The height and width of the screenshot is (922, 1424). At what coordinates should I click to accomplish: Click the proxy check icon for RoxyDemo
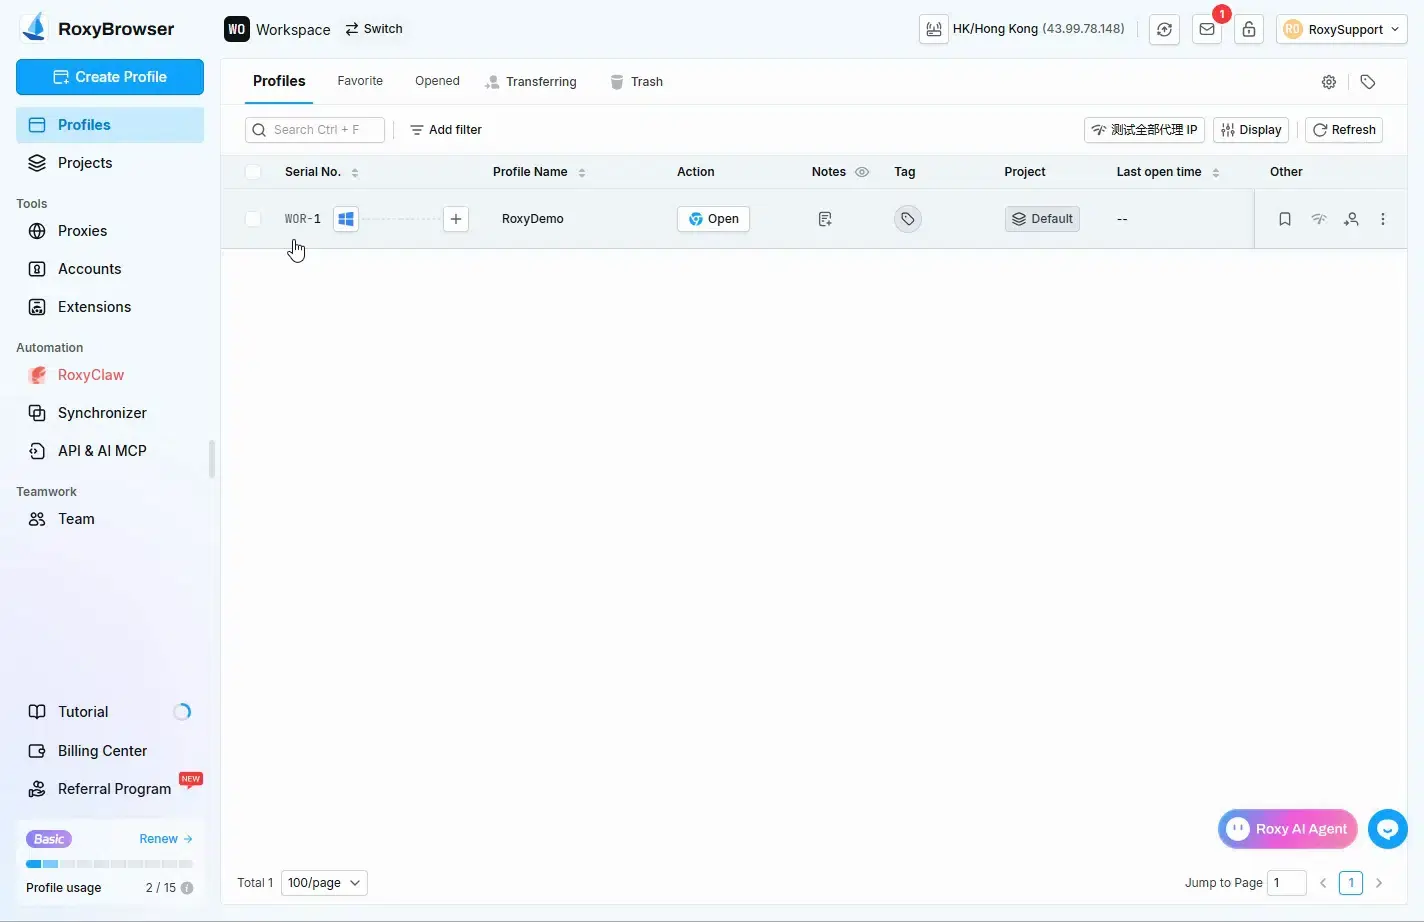click(x=1319, y=219)
